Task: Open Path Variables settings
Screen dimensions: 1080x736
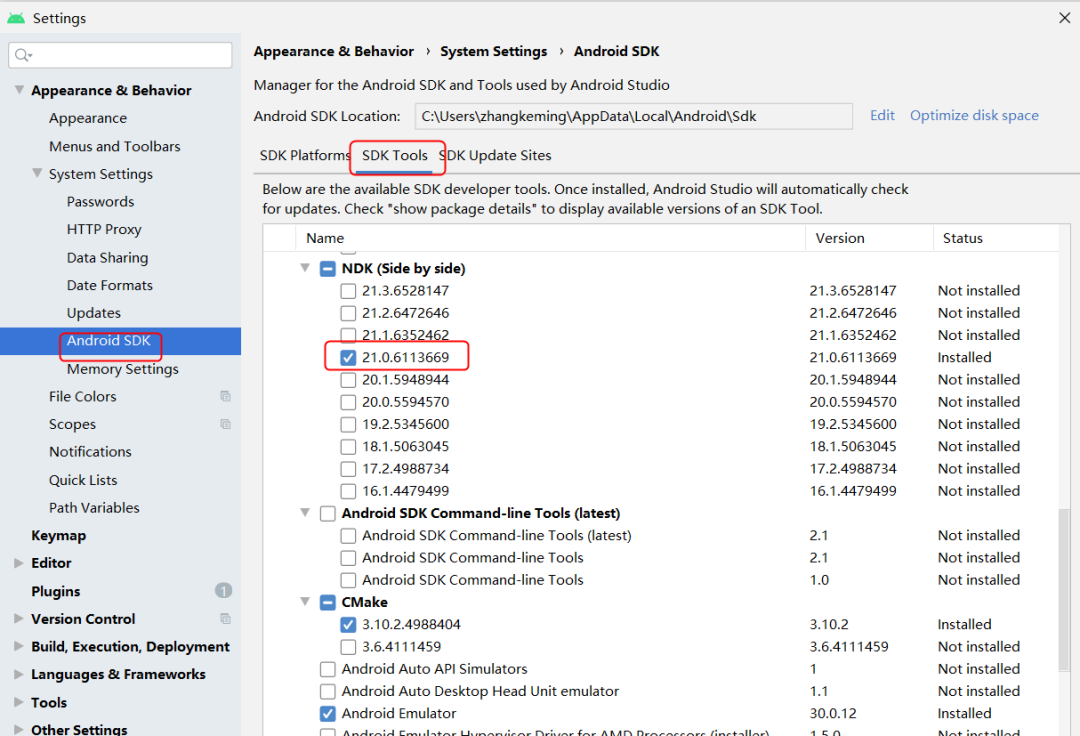Action: pyautogui.click(x=94, y=507)
